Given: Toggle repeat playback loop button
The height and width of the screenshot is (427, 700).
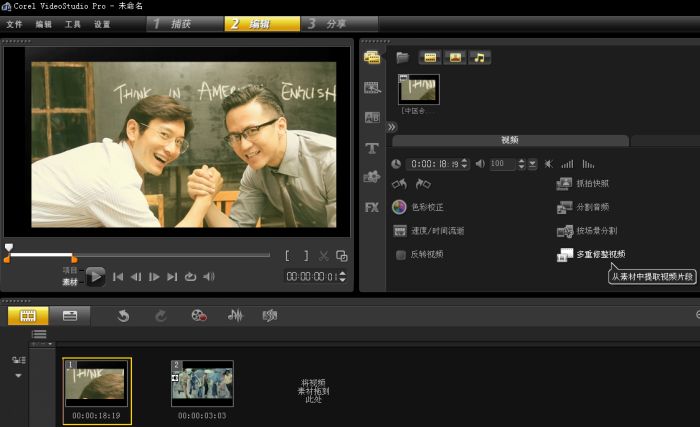Looking at the screenshot, I should (x=190, y=277).
